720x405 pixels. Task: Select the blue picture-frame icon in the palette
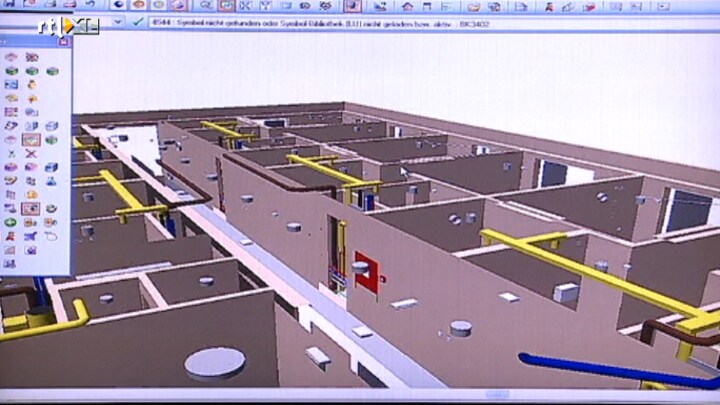tap(11, 84)
